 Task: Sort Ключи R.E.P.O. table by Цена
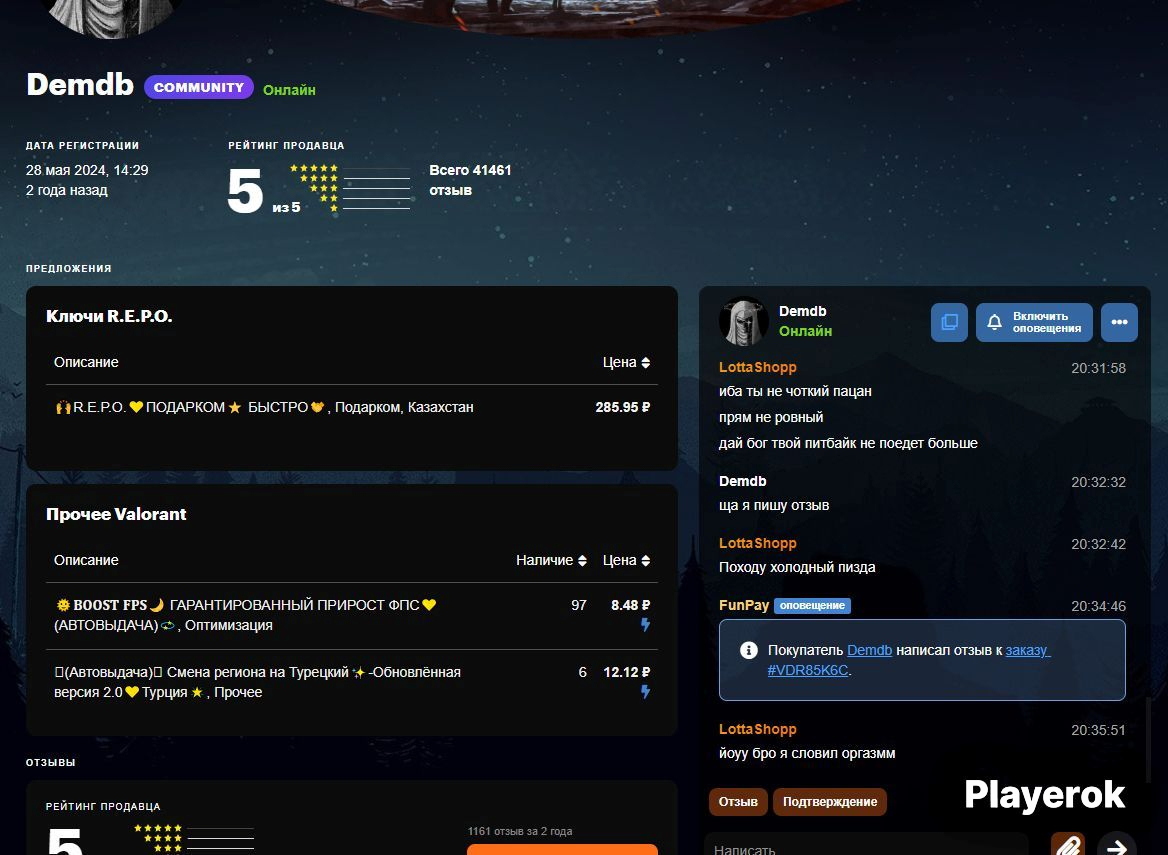click(x=626, y=362)
